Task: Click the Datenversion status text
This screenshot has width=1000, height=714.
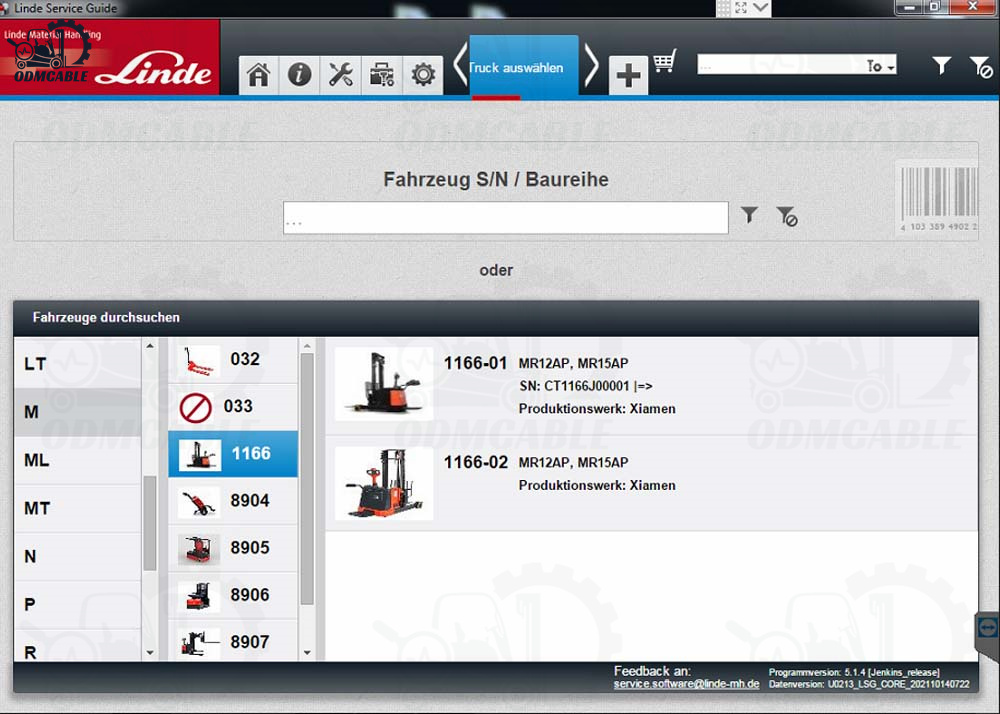Action: 869,684
